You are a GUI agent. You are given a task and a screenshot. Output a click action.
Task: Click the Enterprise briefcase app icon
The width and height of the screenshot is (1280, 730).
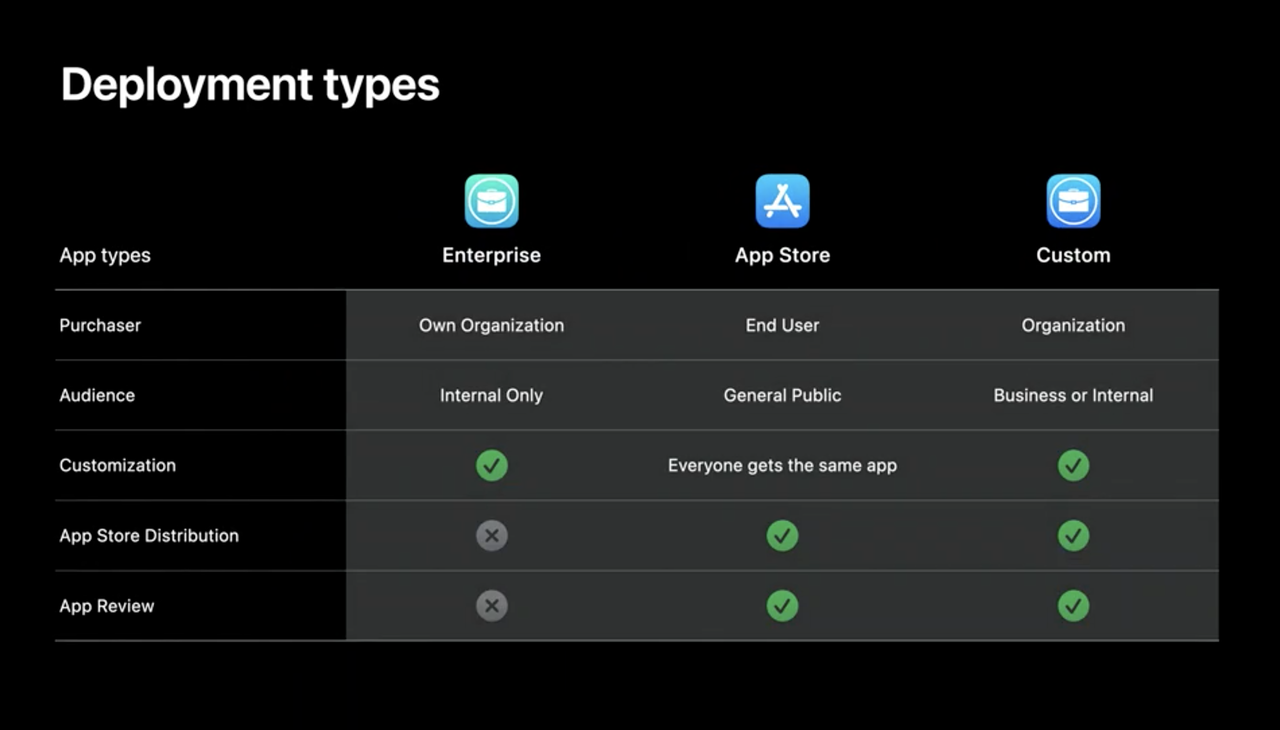[x=491, y=201]
